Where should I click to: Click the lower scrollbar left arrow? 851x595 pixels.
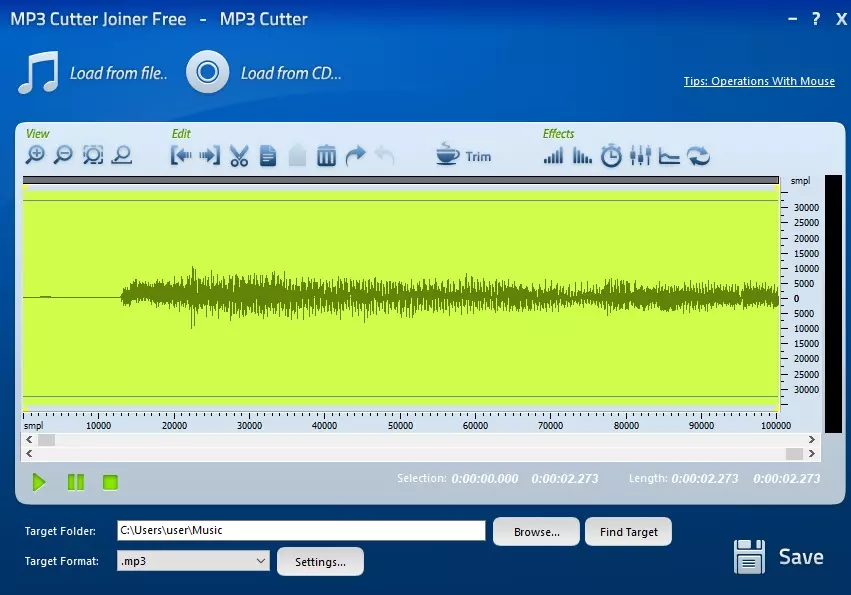[x=29, y=453]
